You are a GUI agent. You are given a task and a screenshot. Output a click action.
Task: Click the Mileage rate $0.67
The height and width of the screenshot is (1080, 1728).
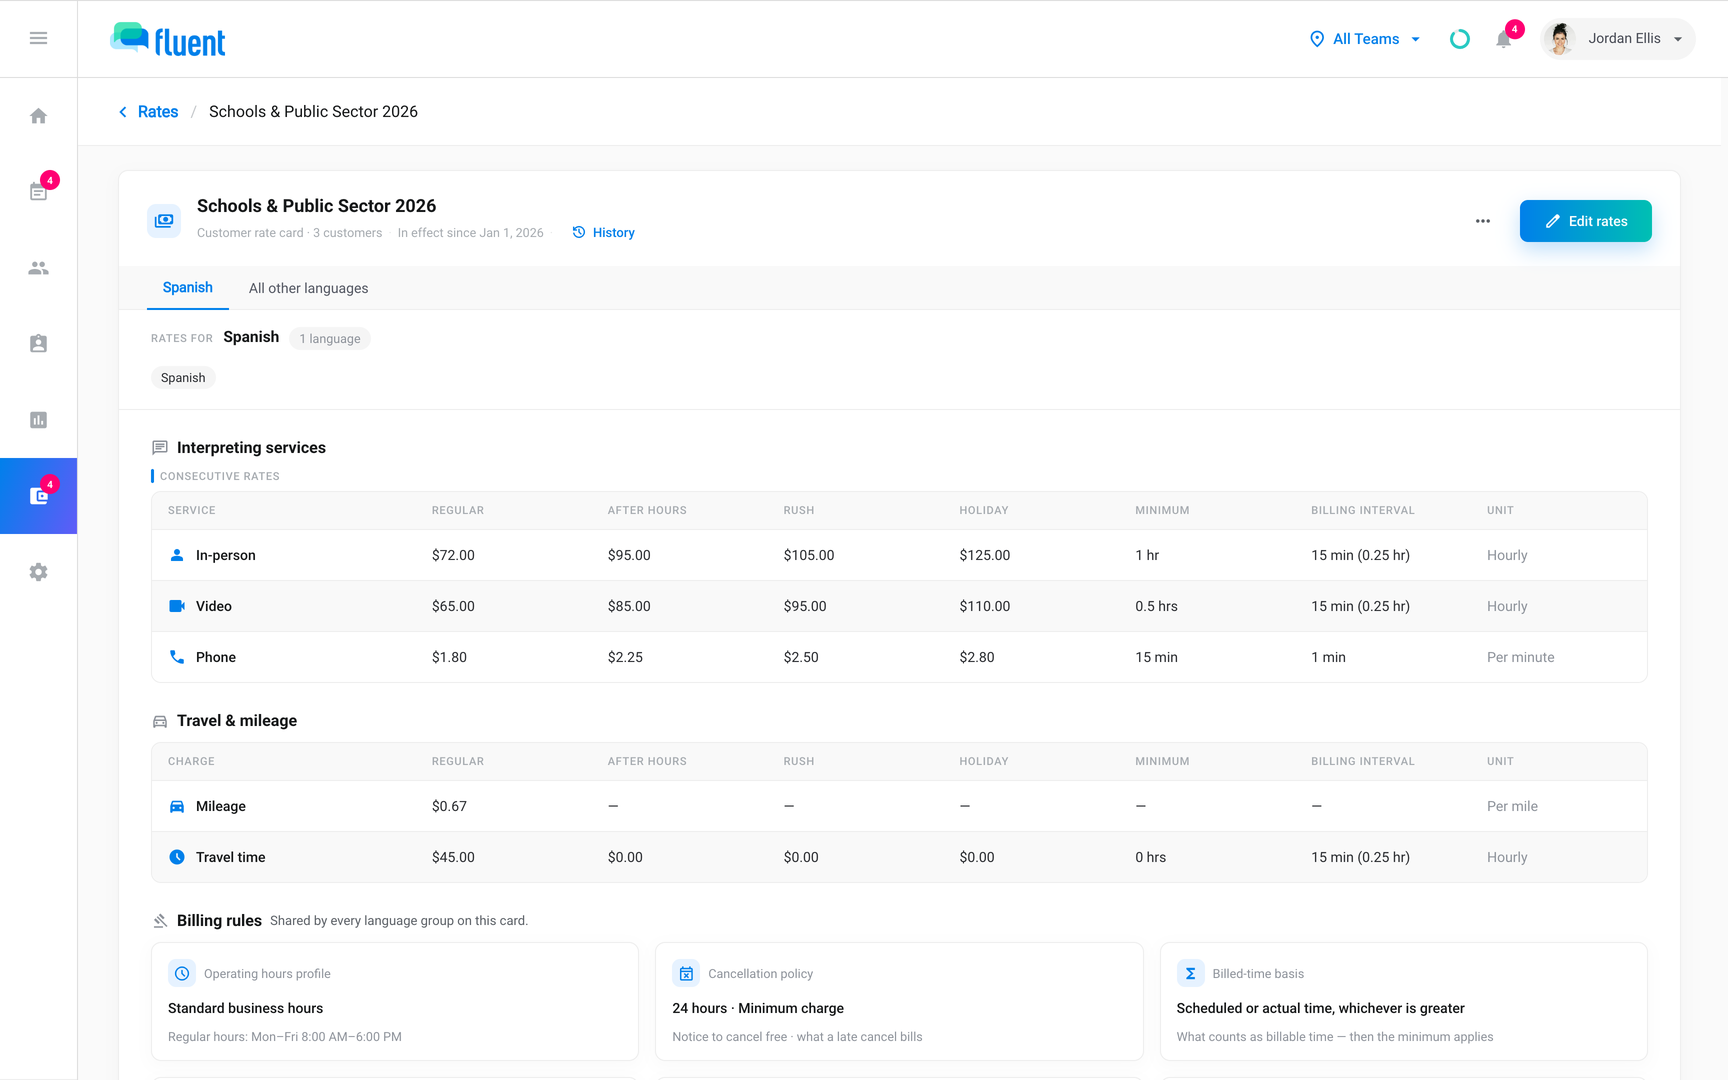coord(449,806)
